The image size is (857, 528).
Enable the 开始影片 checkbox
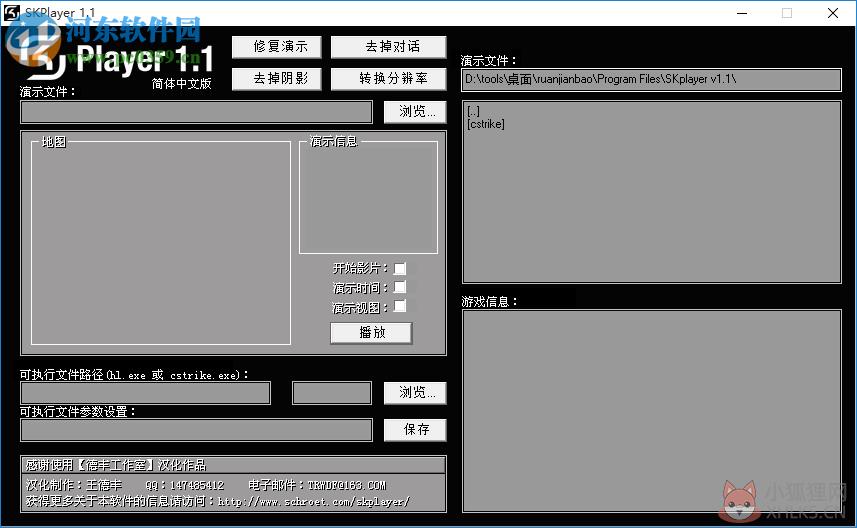tap(400, 268)
